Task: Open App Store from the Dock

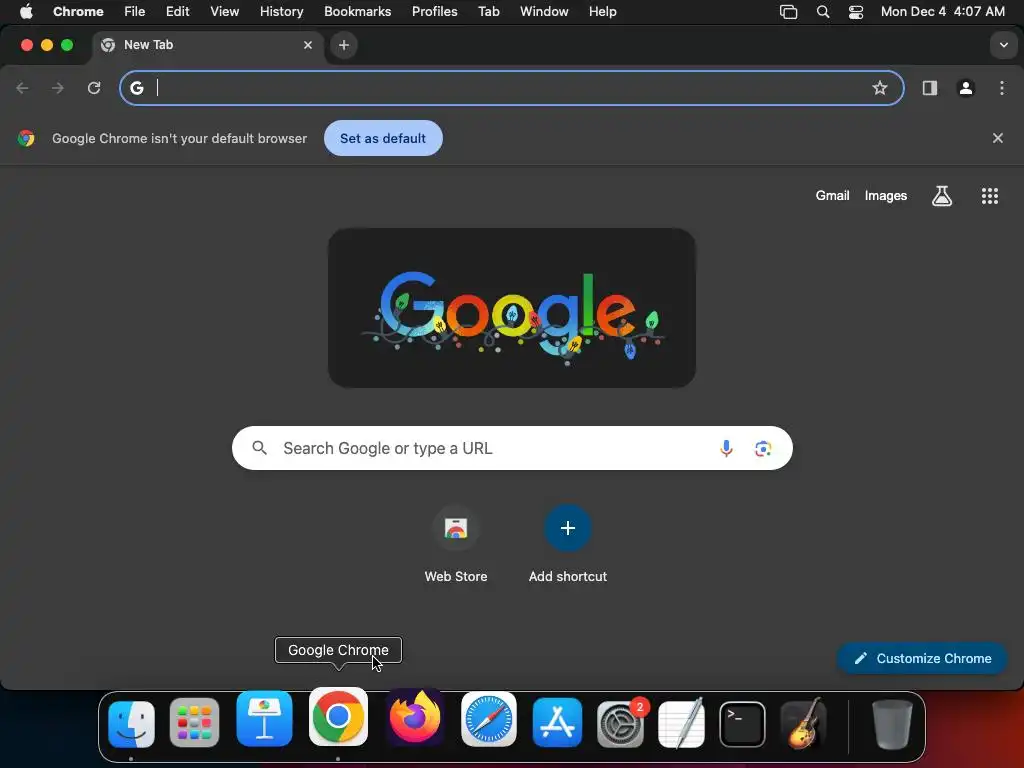Action: coord(557,722)
